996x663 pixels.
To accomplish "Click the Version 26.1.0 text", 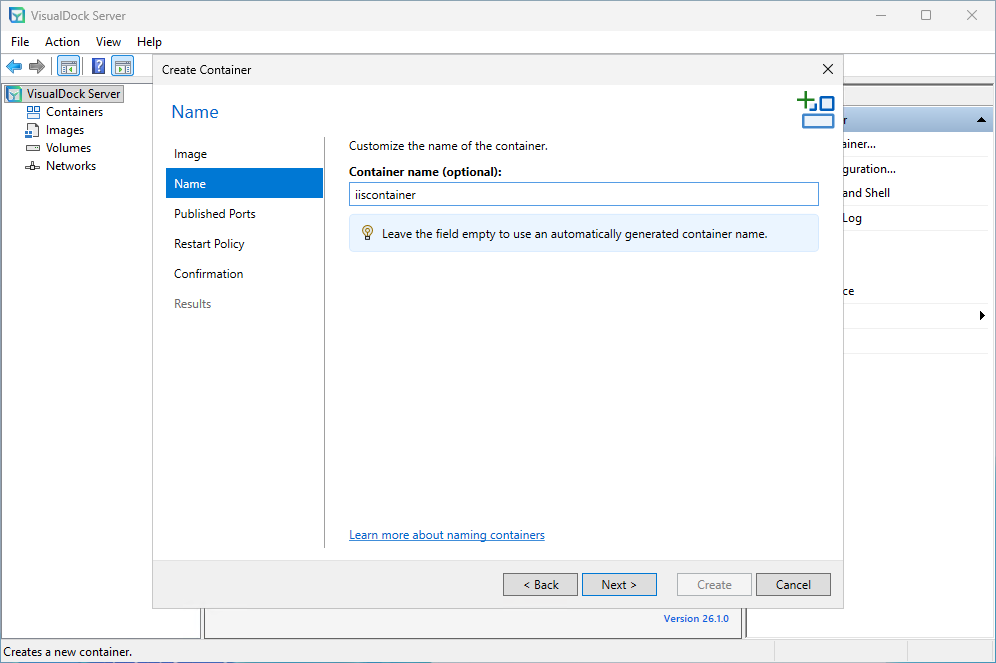I will tap(696, 619).
